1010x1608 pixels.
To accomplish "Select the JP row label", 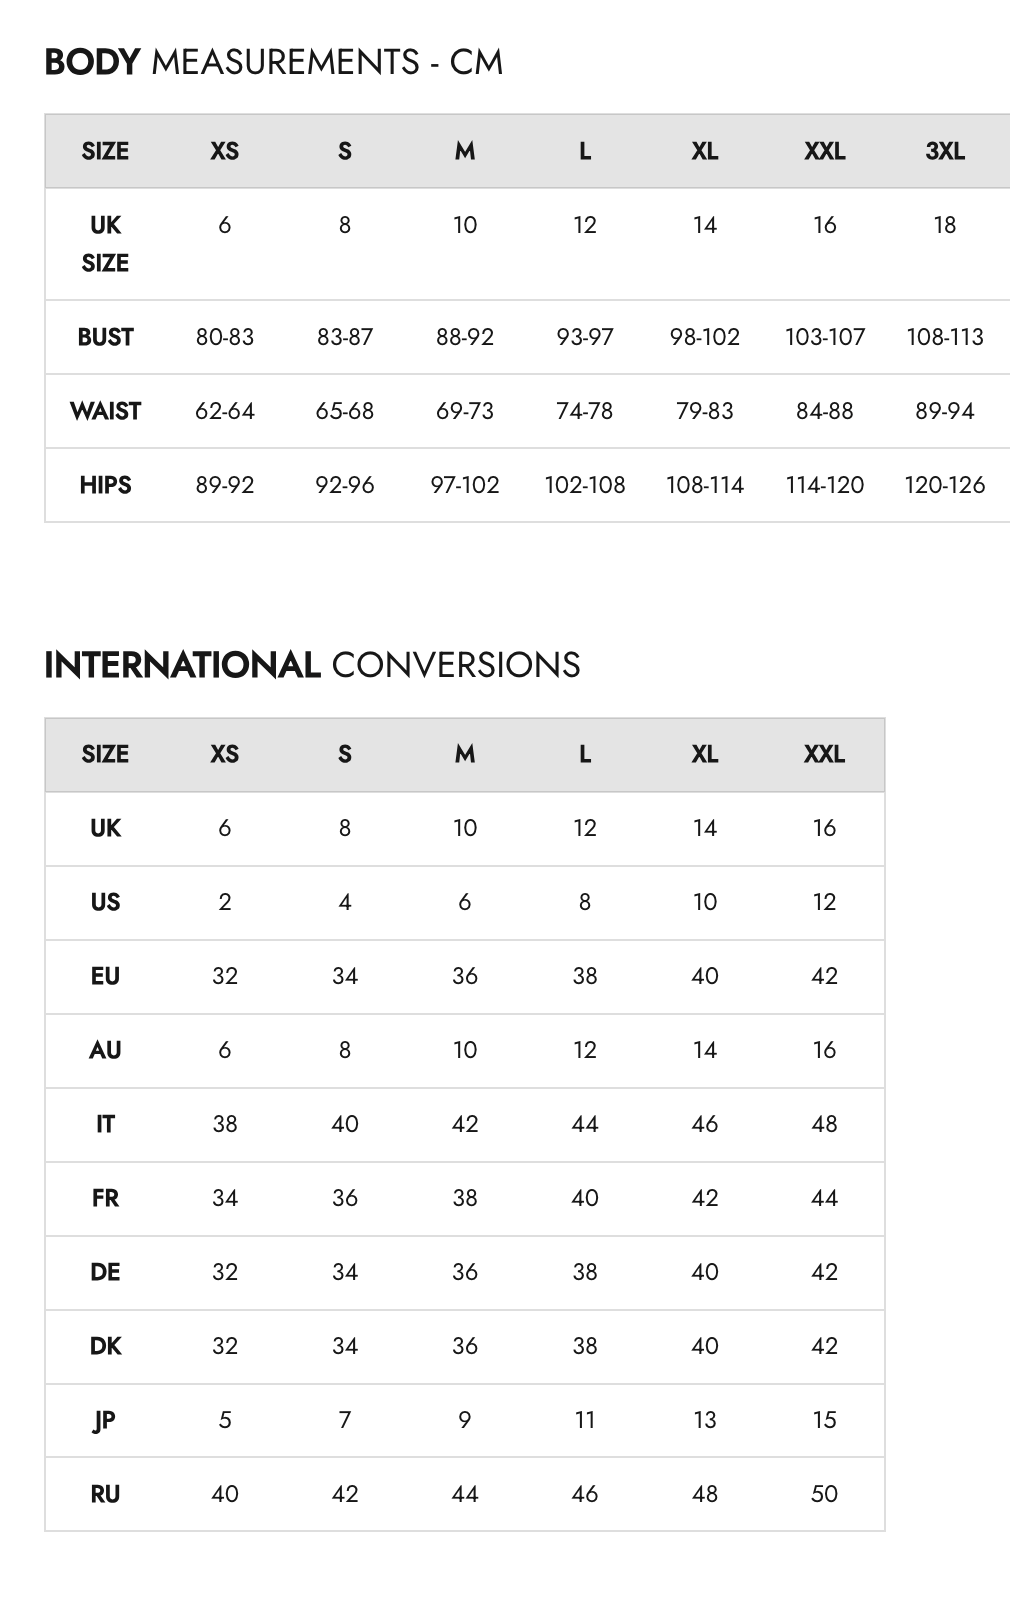I will tap(105, 1420).
